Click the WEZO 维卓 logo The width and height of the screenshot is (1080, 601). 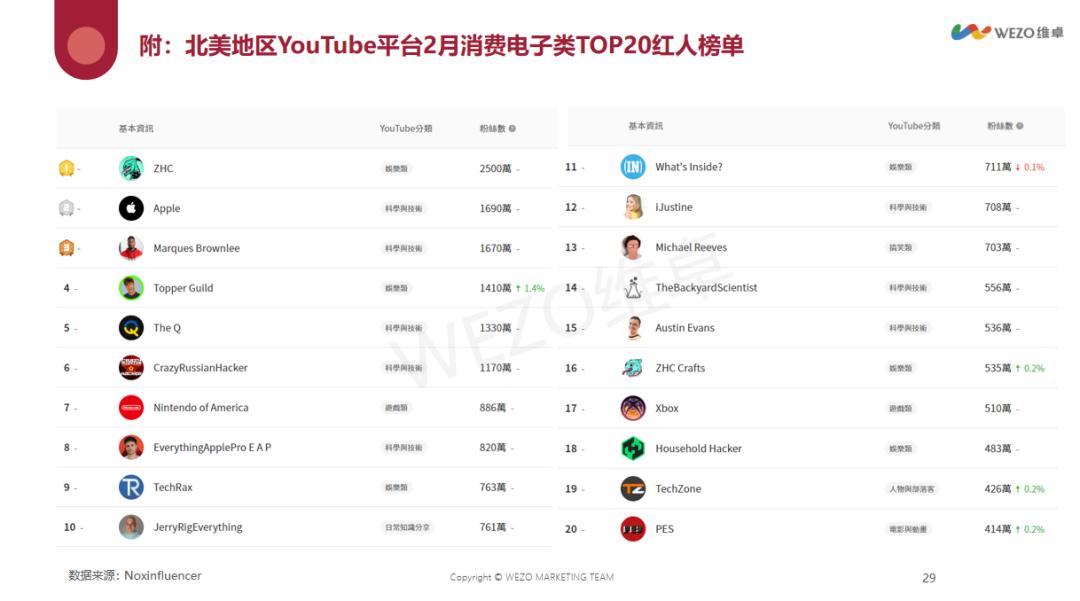pyautogui.click(x=1002, y=31)
